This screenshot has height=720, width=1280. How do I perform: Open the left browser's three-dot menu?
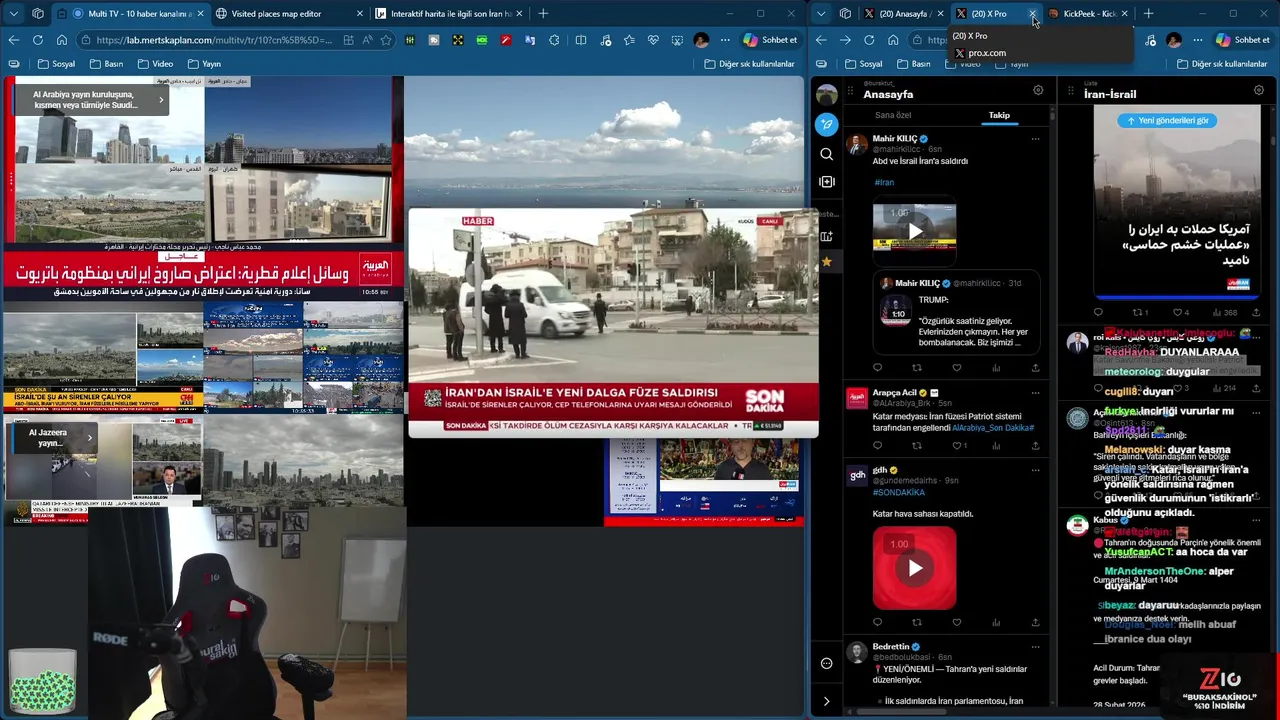click(725, 40)
